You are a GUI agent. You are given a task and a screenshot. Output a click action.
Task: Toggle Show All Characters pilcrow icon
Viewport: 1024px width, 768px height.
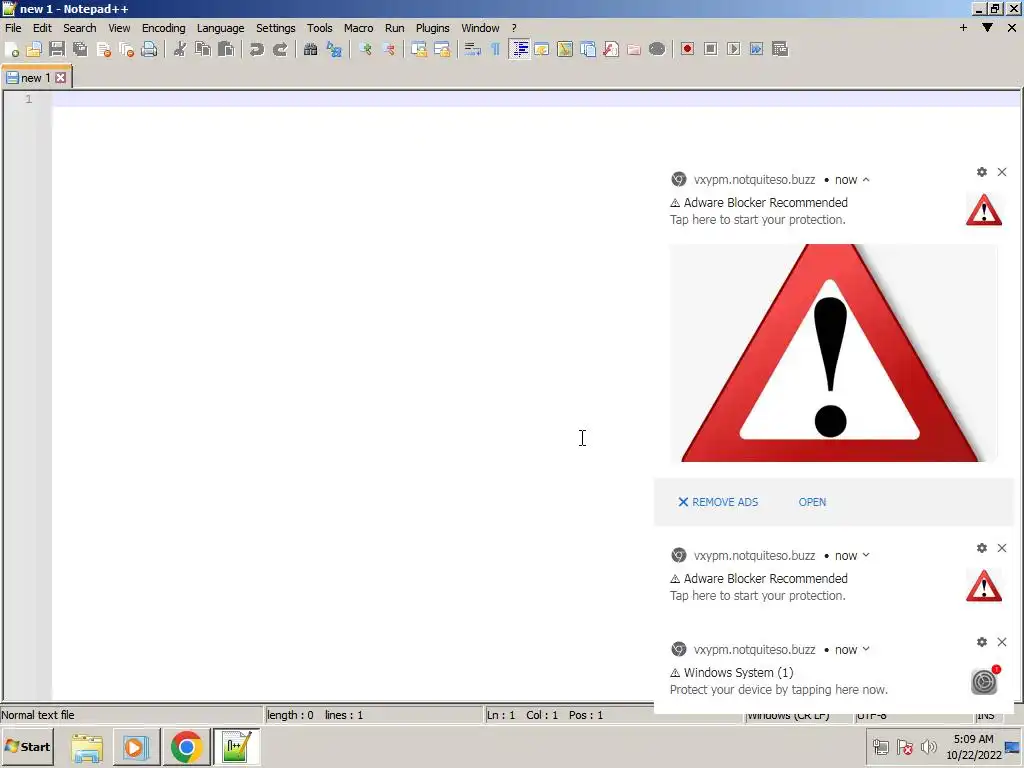496,50
